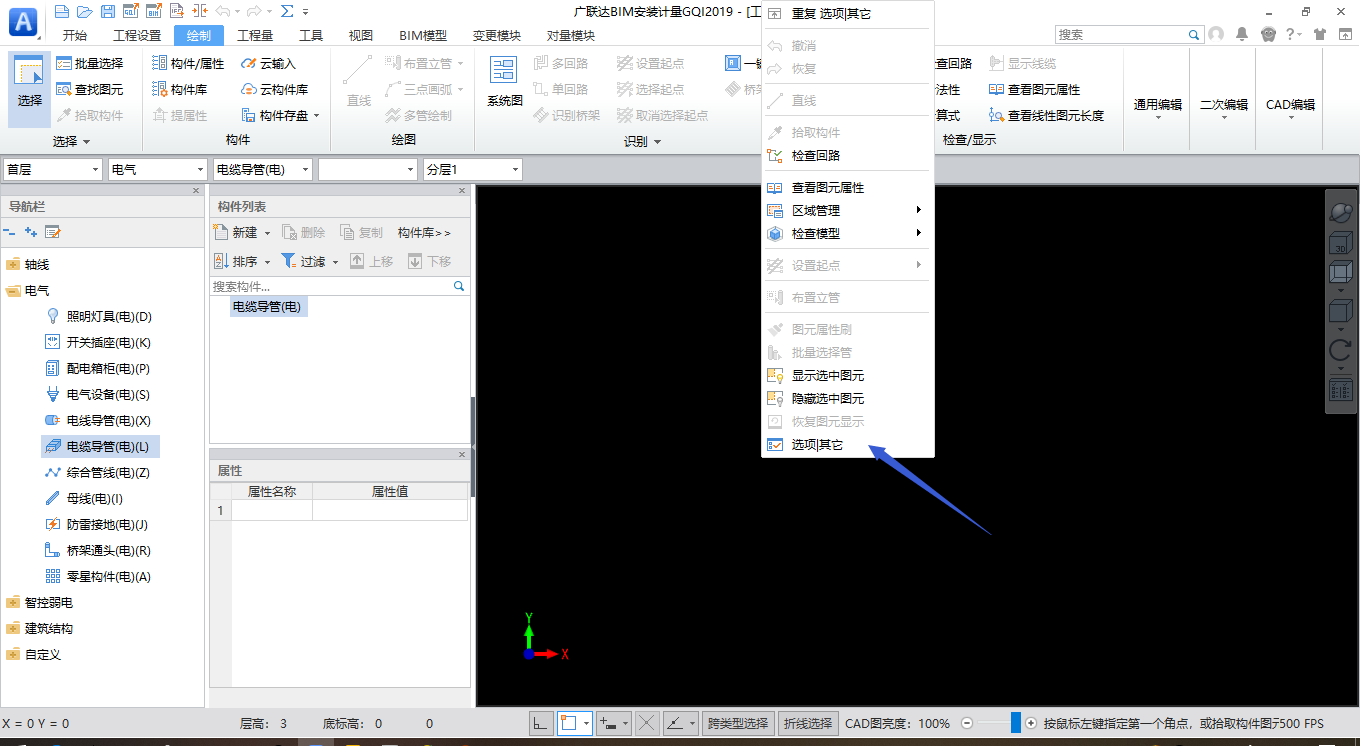Close the 导航栏 panel with its X

196,190
